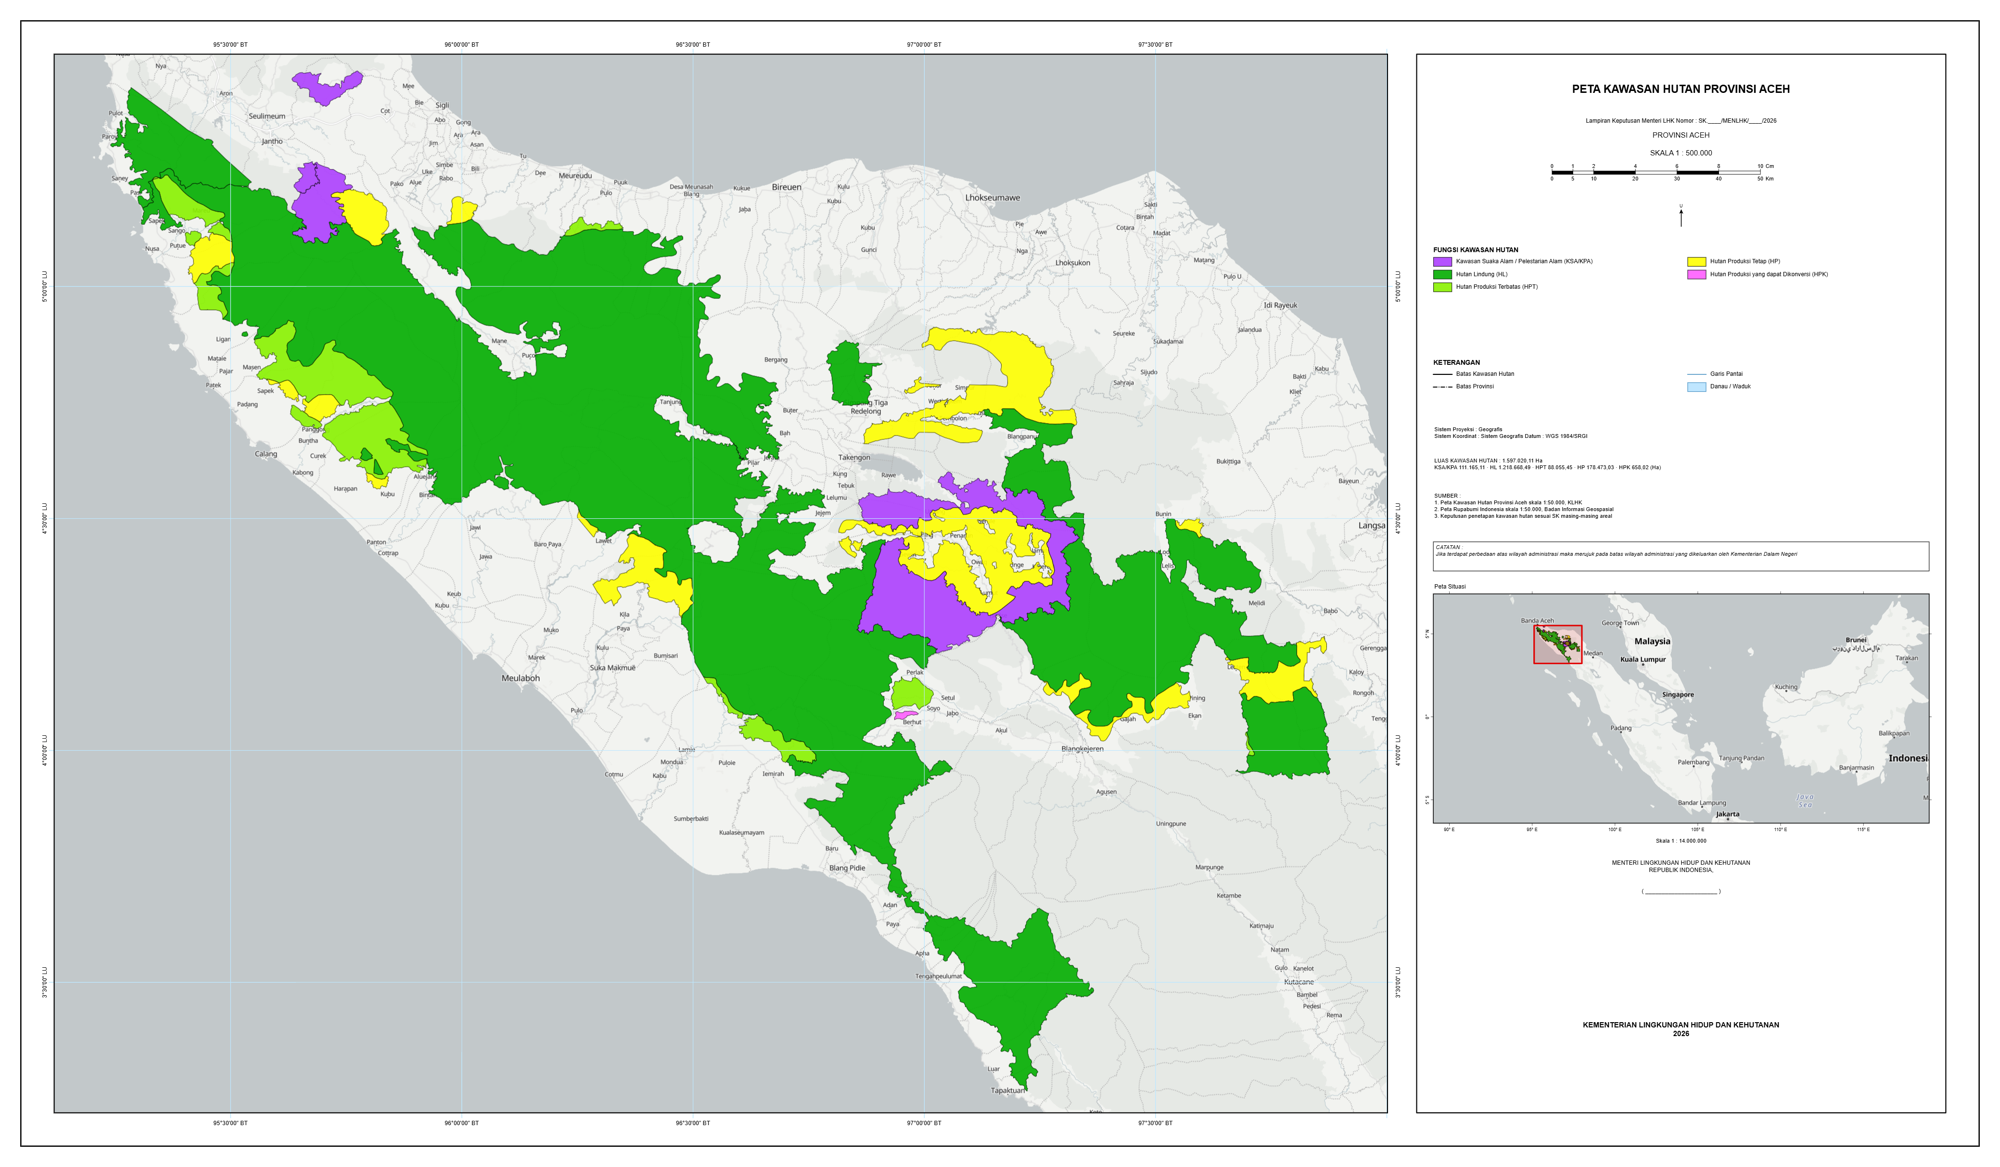This screenshot has height=1167, width=2000.
Task: Click the CATATAN note box
Action: point(1681,556)
